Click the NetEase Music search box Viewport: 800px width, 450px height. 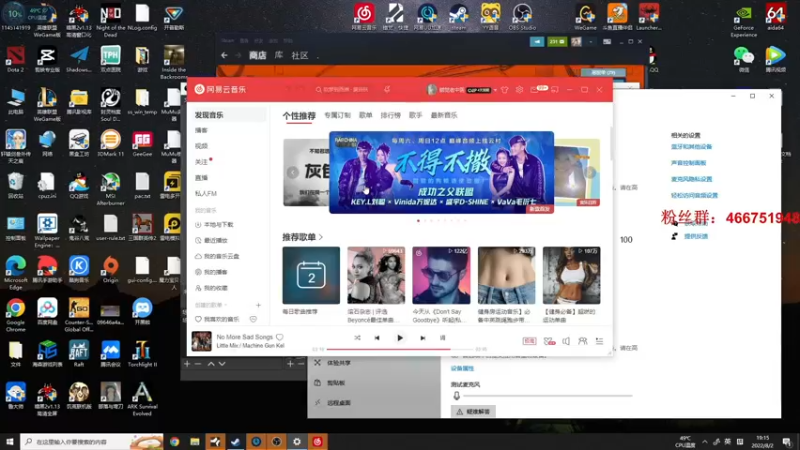[345, 89]
